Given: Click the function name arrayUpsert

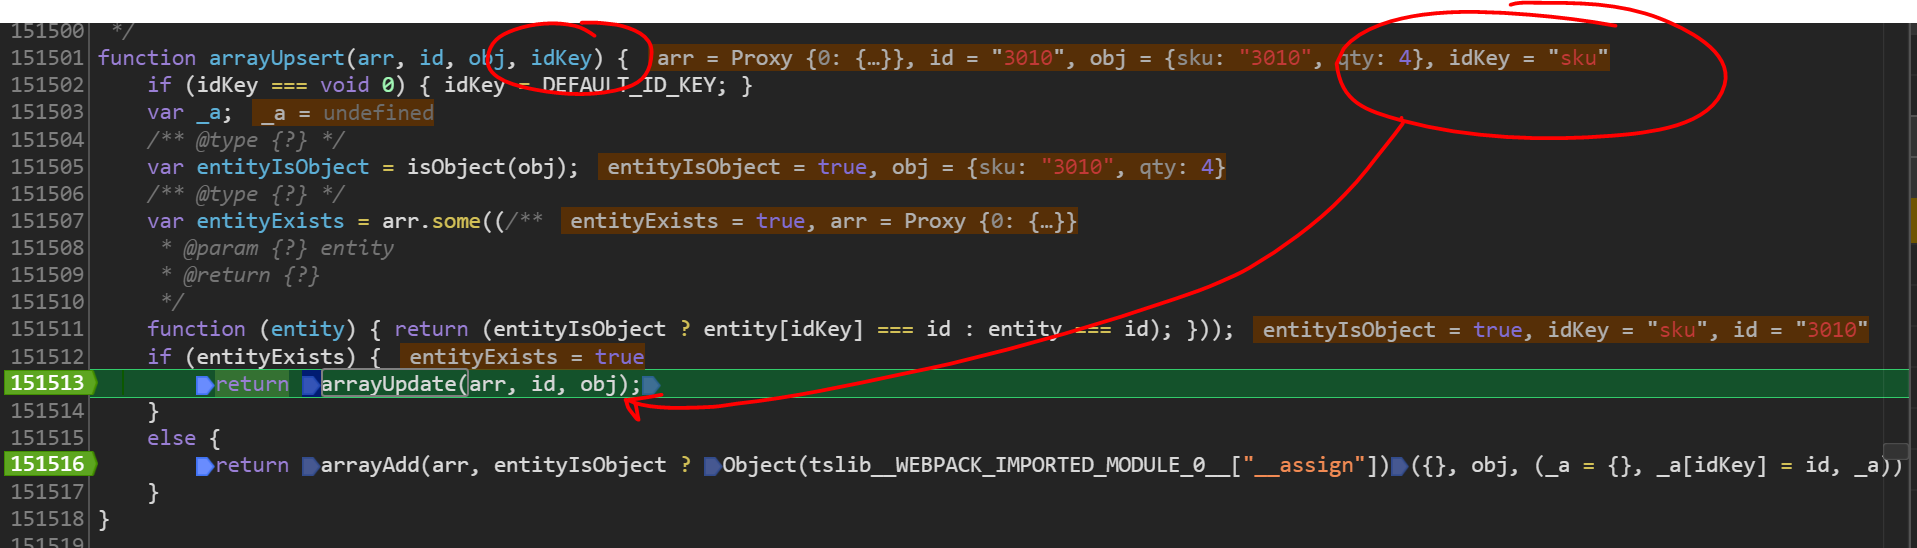Looking at the screenshot, I should pos(277,58).
